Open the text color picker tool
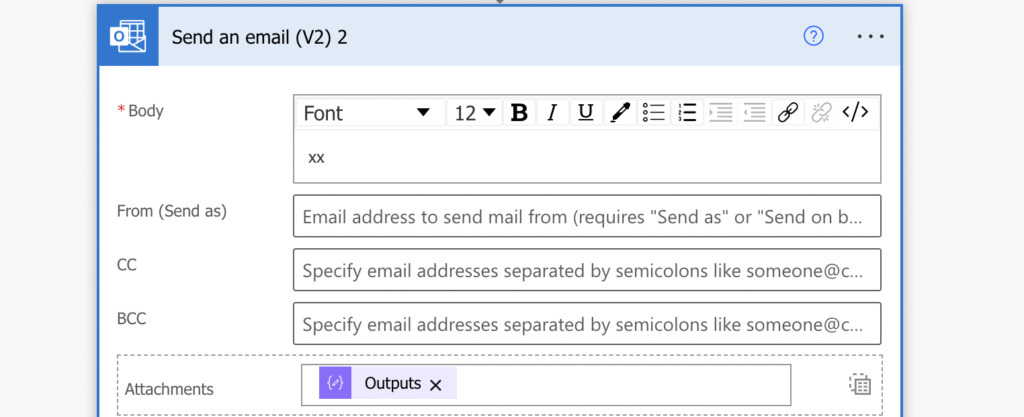Image resolution: width=1024 pixels, height=417 pixels. tap(620, 113)
